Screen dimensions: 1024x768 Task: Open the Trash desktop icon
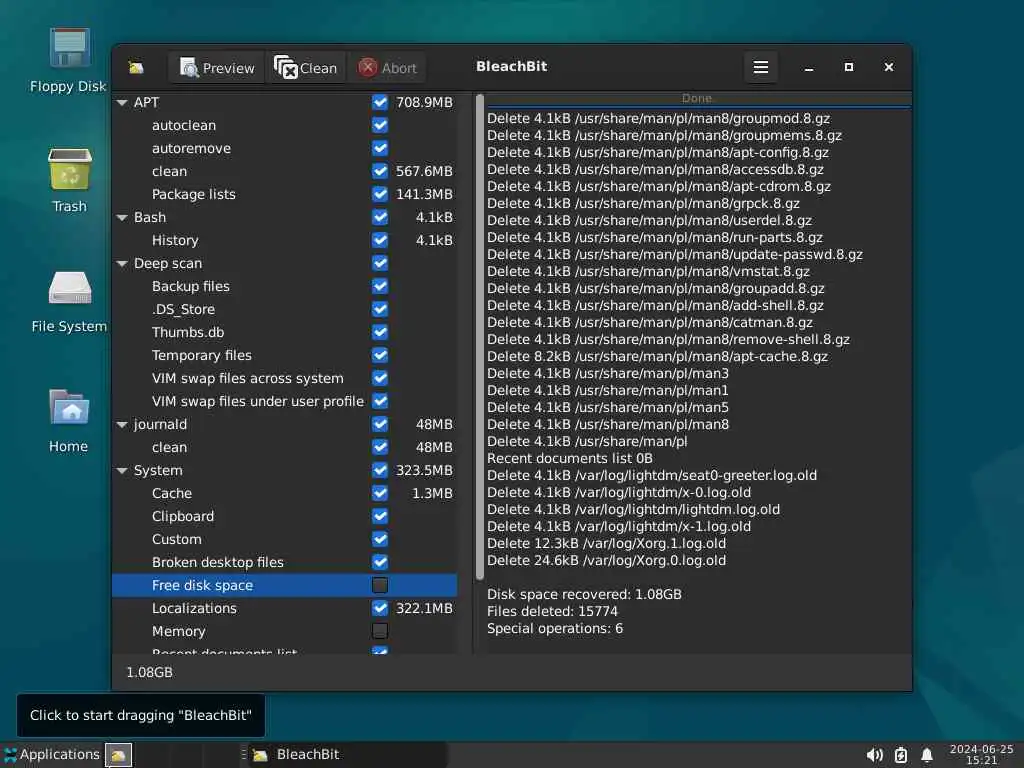[x=69, y=180]
